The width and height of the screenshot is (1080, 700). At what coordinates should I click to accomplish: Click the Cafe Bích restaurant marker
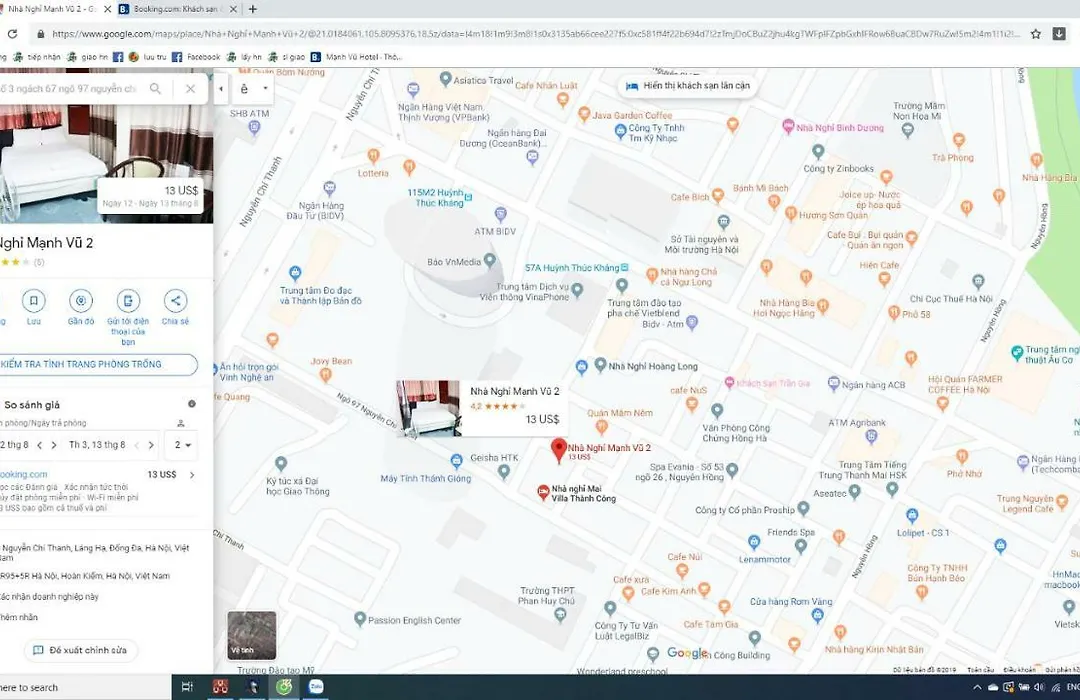pyautogui.click(x=718, y=196)
